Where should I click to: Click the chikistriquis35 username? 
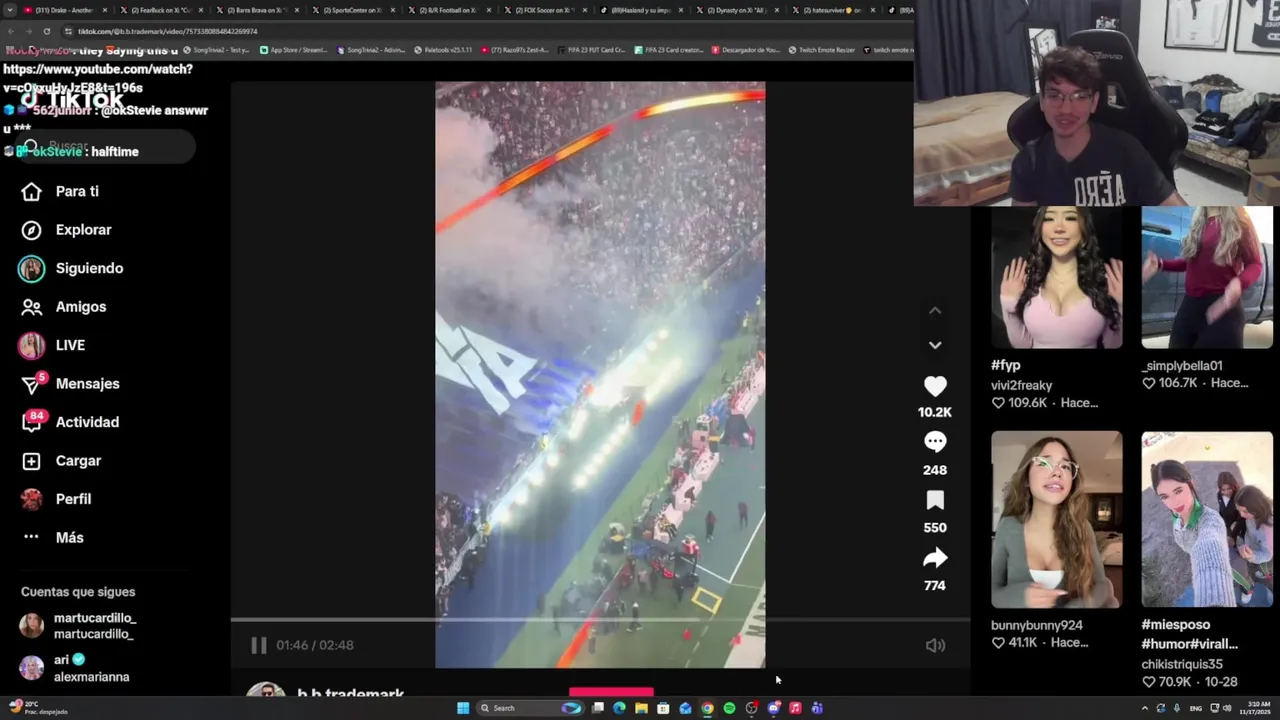(x=1182, y=664)
